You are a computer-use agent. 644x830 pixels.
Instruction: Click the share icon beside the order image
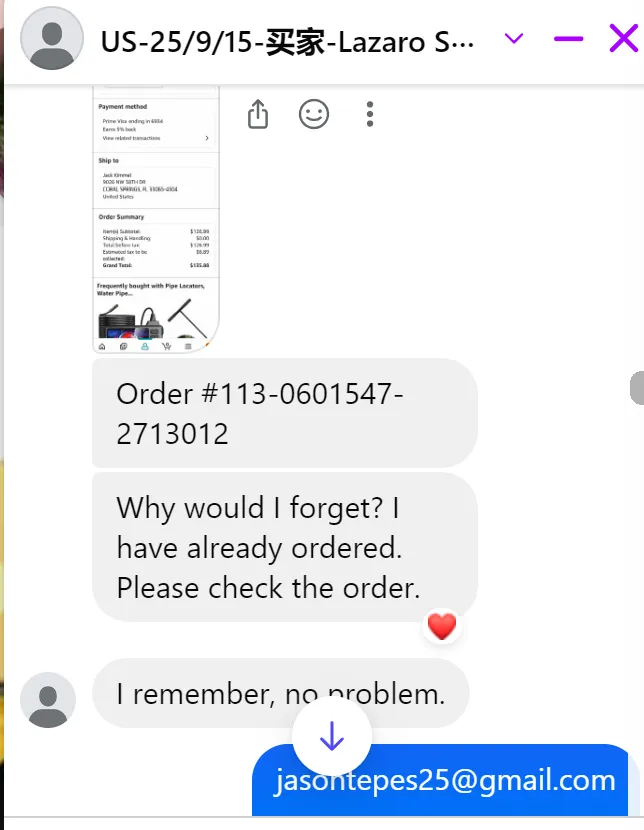(258, 114)
